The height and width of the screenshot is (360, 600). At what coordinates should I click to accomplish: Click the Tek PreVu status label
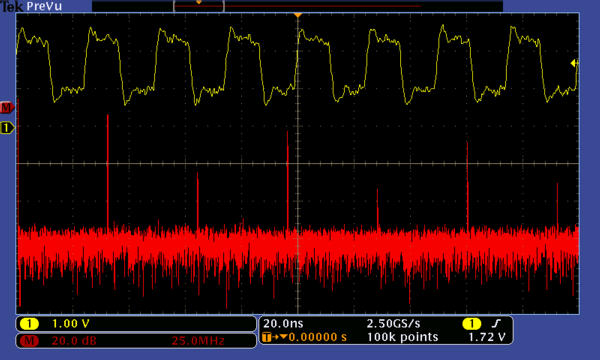tap(31, 6)
